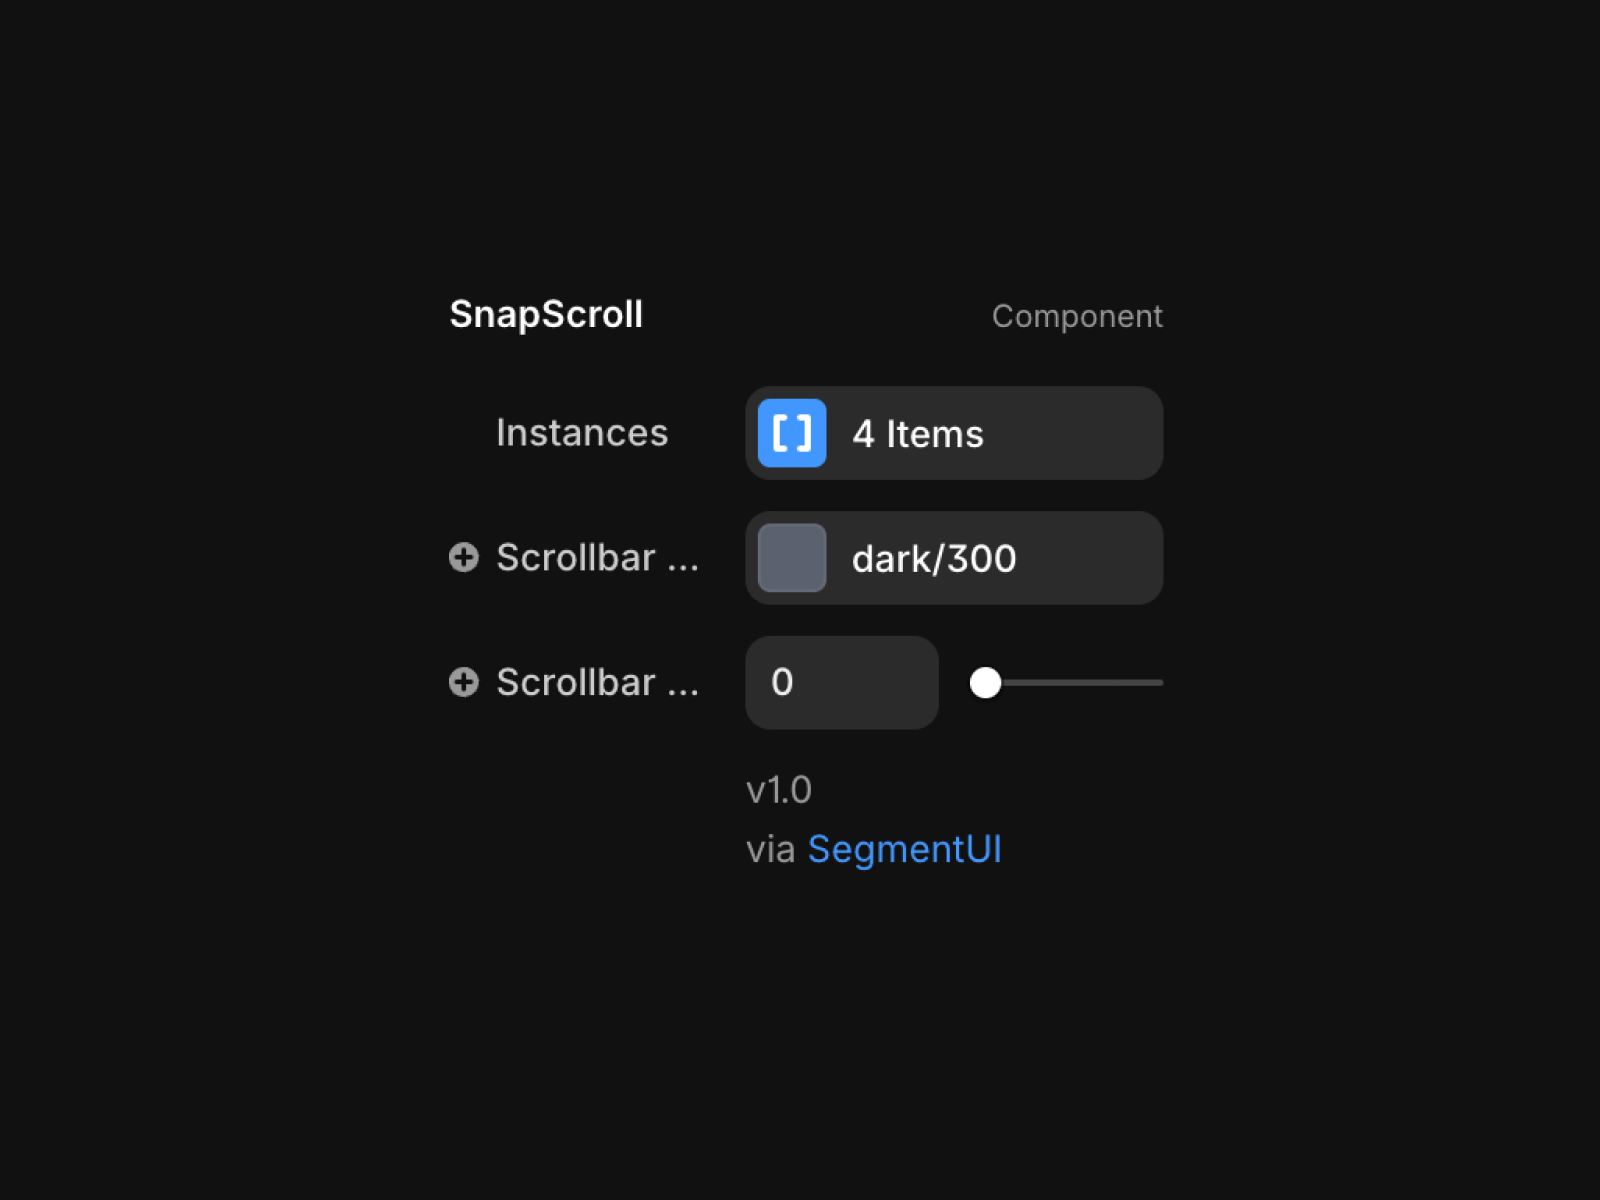Screen dimensions: 1600x1200
Task: Open the SegmentUI link
Action: [x=904, y=849]
